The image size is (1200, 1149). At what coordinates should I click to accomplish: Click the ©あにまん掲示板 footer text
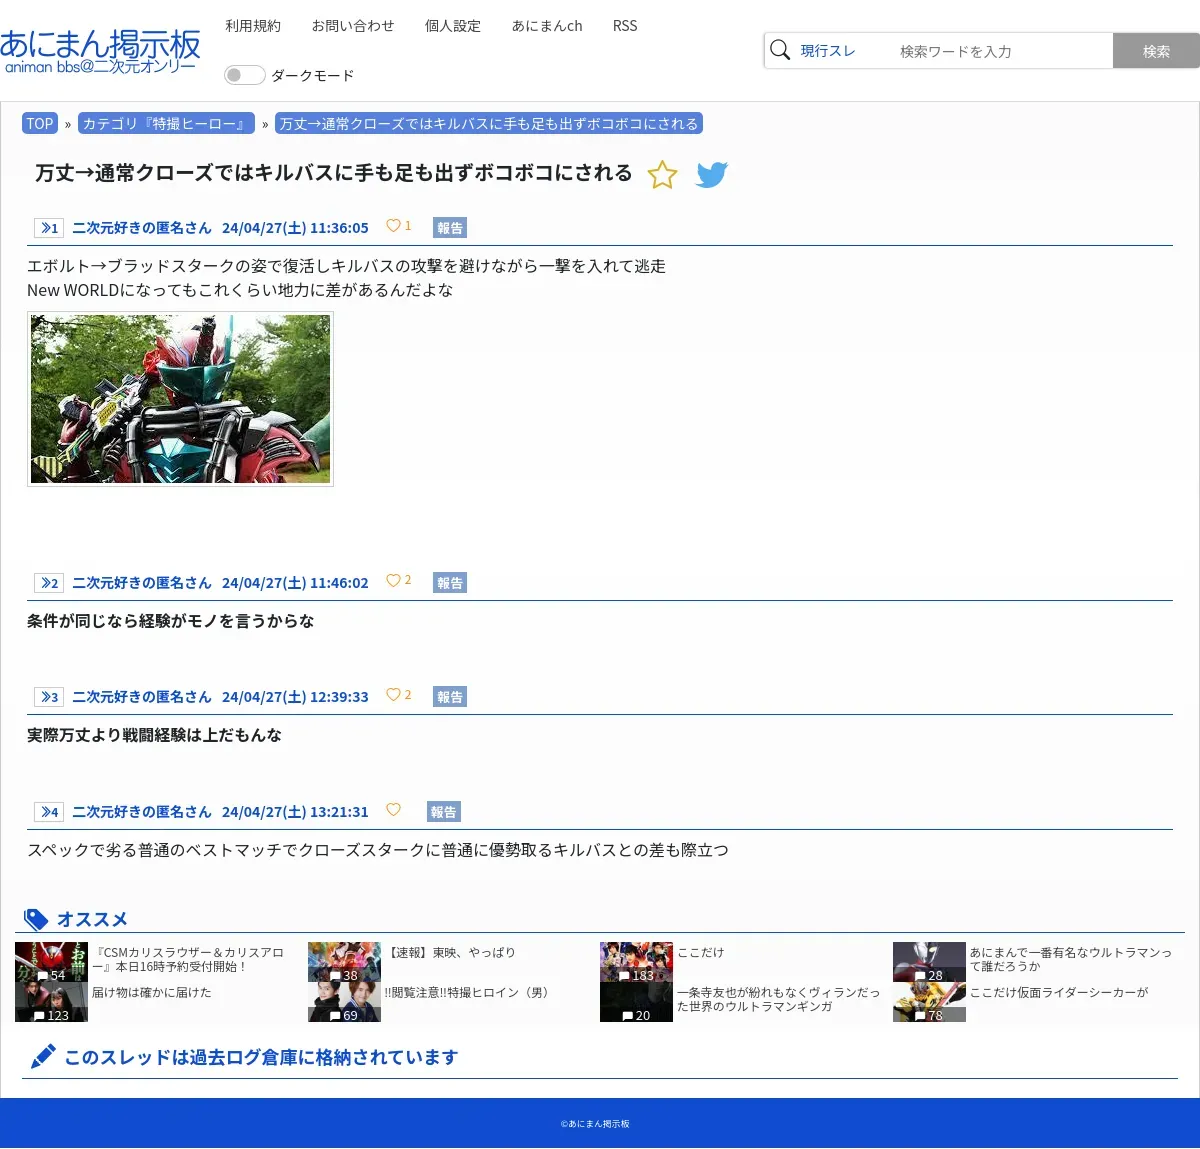pyautogui.click(x=595, y=1124)
